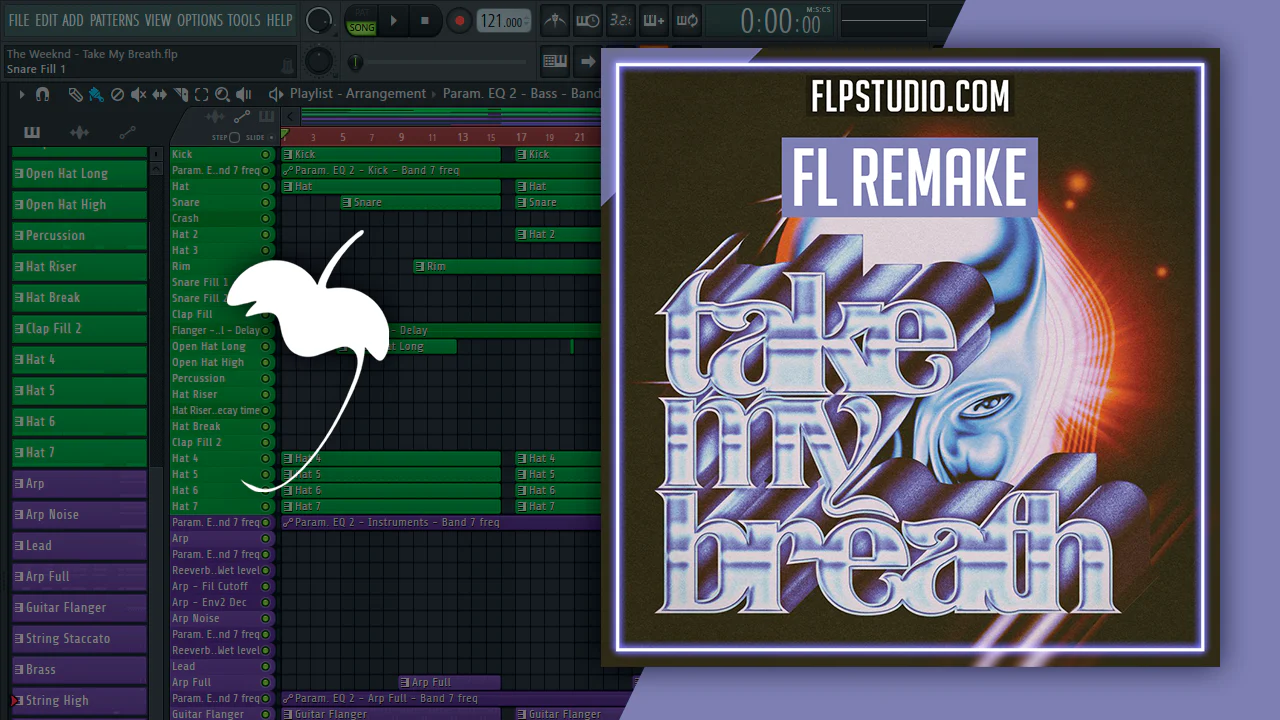Select Open Hat High pattern in picker

[79, 204]
